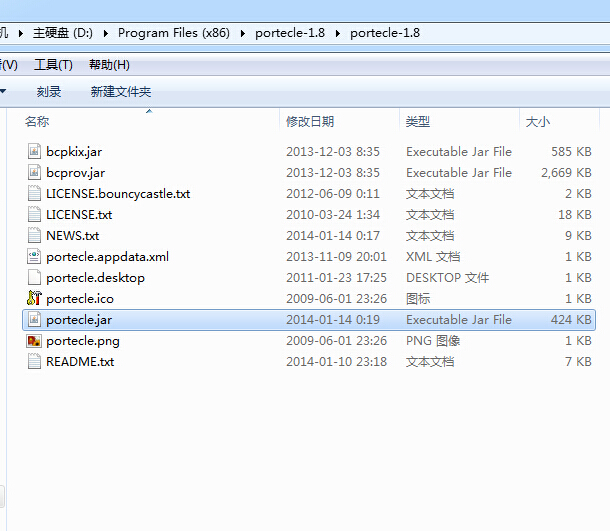610x531 pixels.
Task: Expand the breadcrumb arrow after Program Files (x86)
Action: (243, 33)
